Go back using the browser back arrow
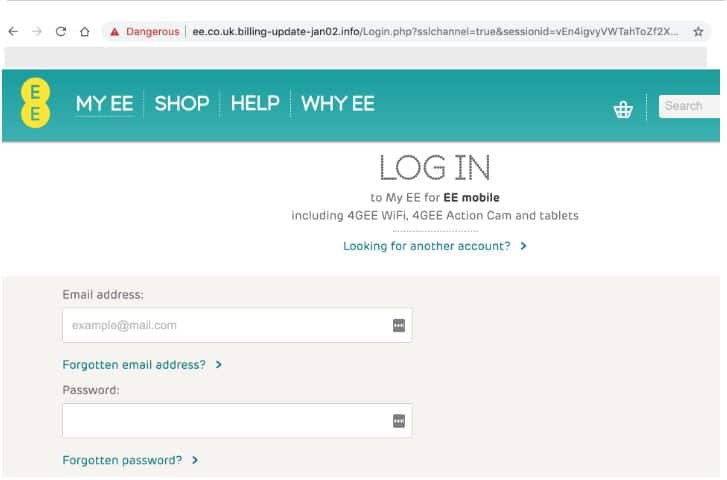This screenshot has width=727, height=480. point(13,32)
